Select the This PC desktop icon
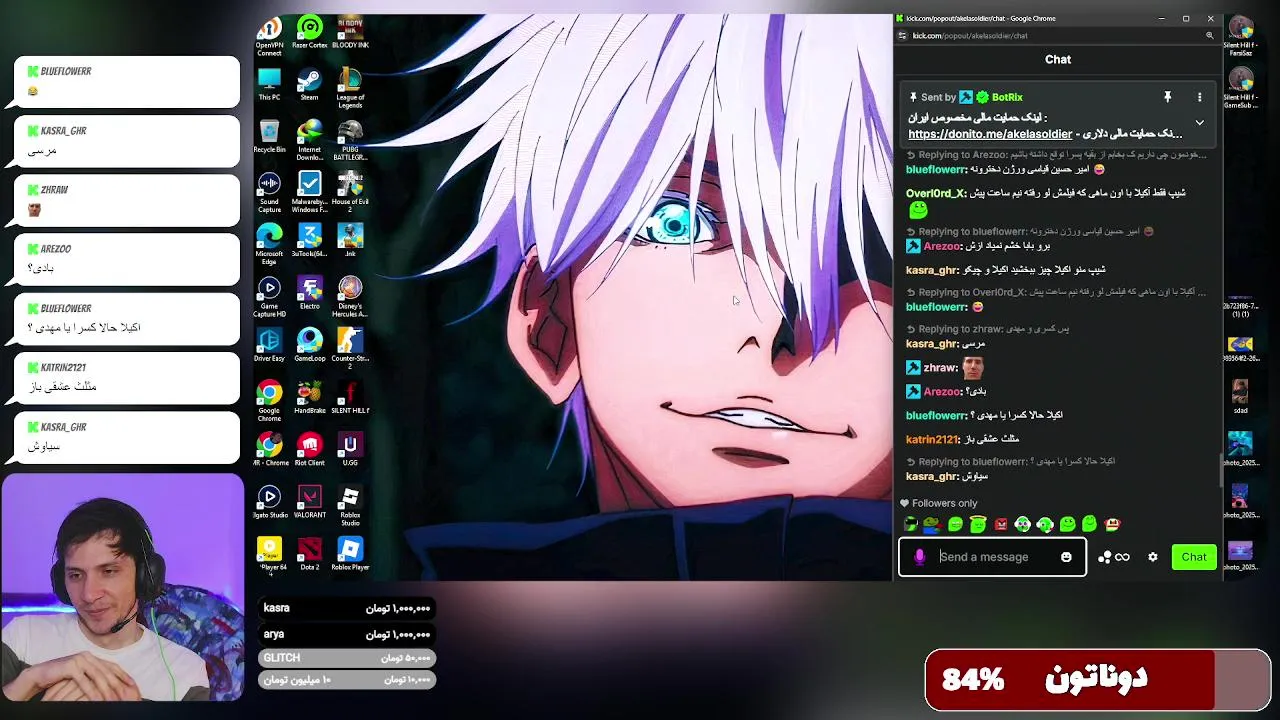 point(269,84)
